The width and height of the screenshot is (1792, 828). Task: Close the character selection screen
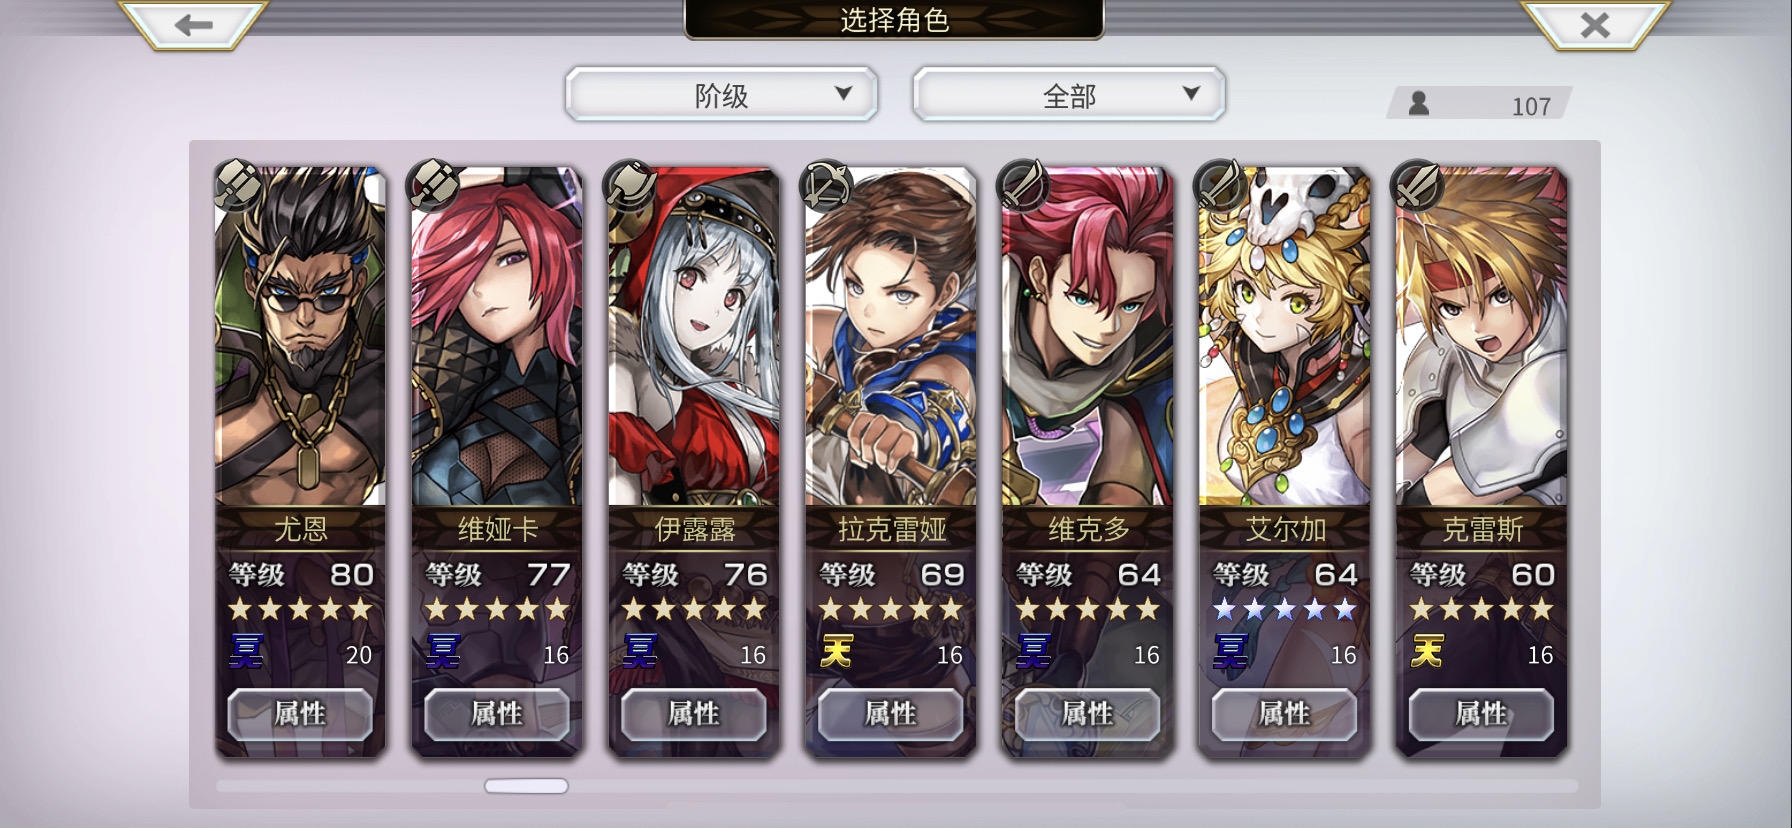[x=1594, y=25]
